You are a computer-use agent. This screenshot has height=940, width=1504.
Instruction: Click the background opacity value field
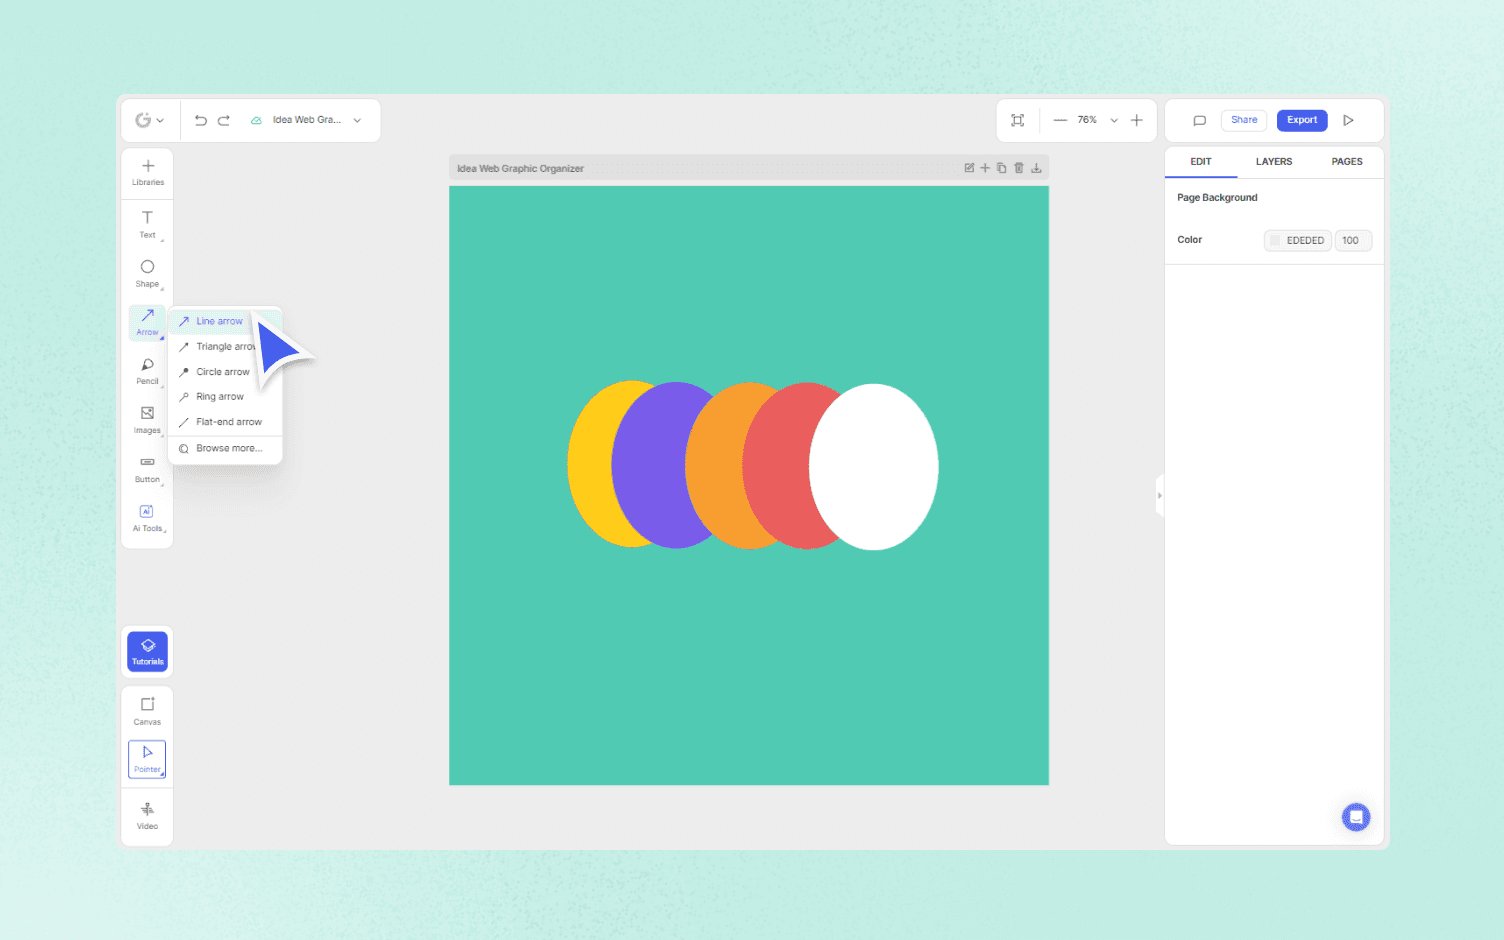[x=1353, y=240]
